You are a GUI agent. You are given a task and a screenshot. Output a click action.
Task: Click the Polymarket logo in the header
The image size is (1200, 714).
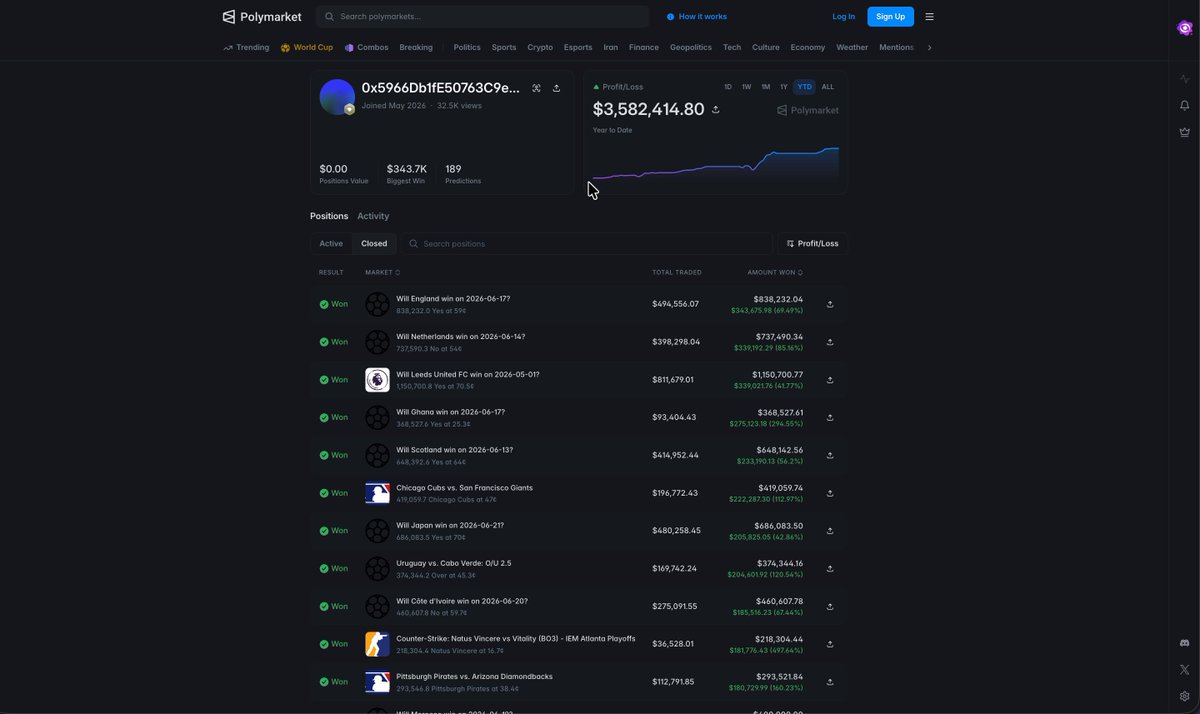click(x=262, y=17)
